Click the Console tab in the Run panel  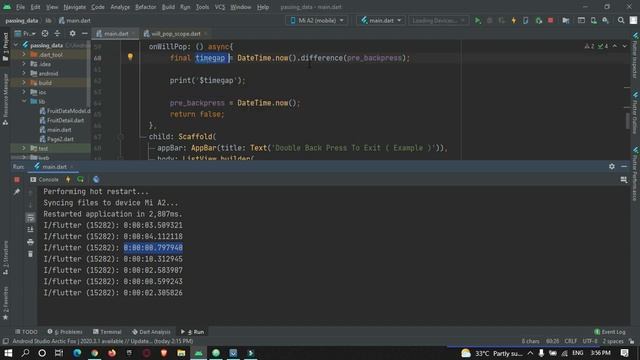click(x=44, y=180)
